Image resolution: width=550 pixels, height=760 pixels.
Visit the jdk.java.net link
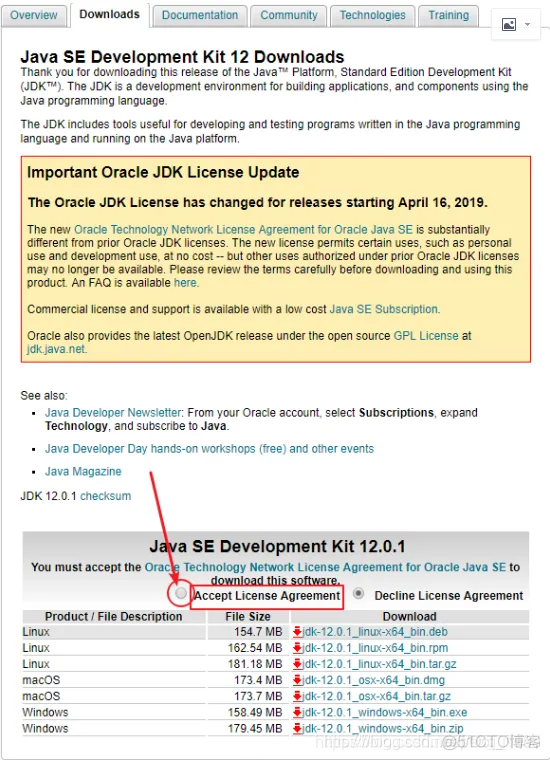tap(56, 349)
